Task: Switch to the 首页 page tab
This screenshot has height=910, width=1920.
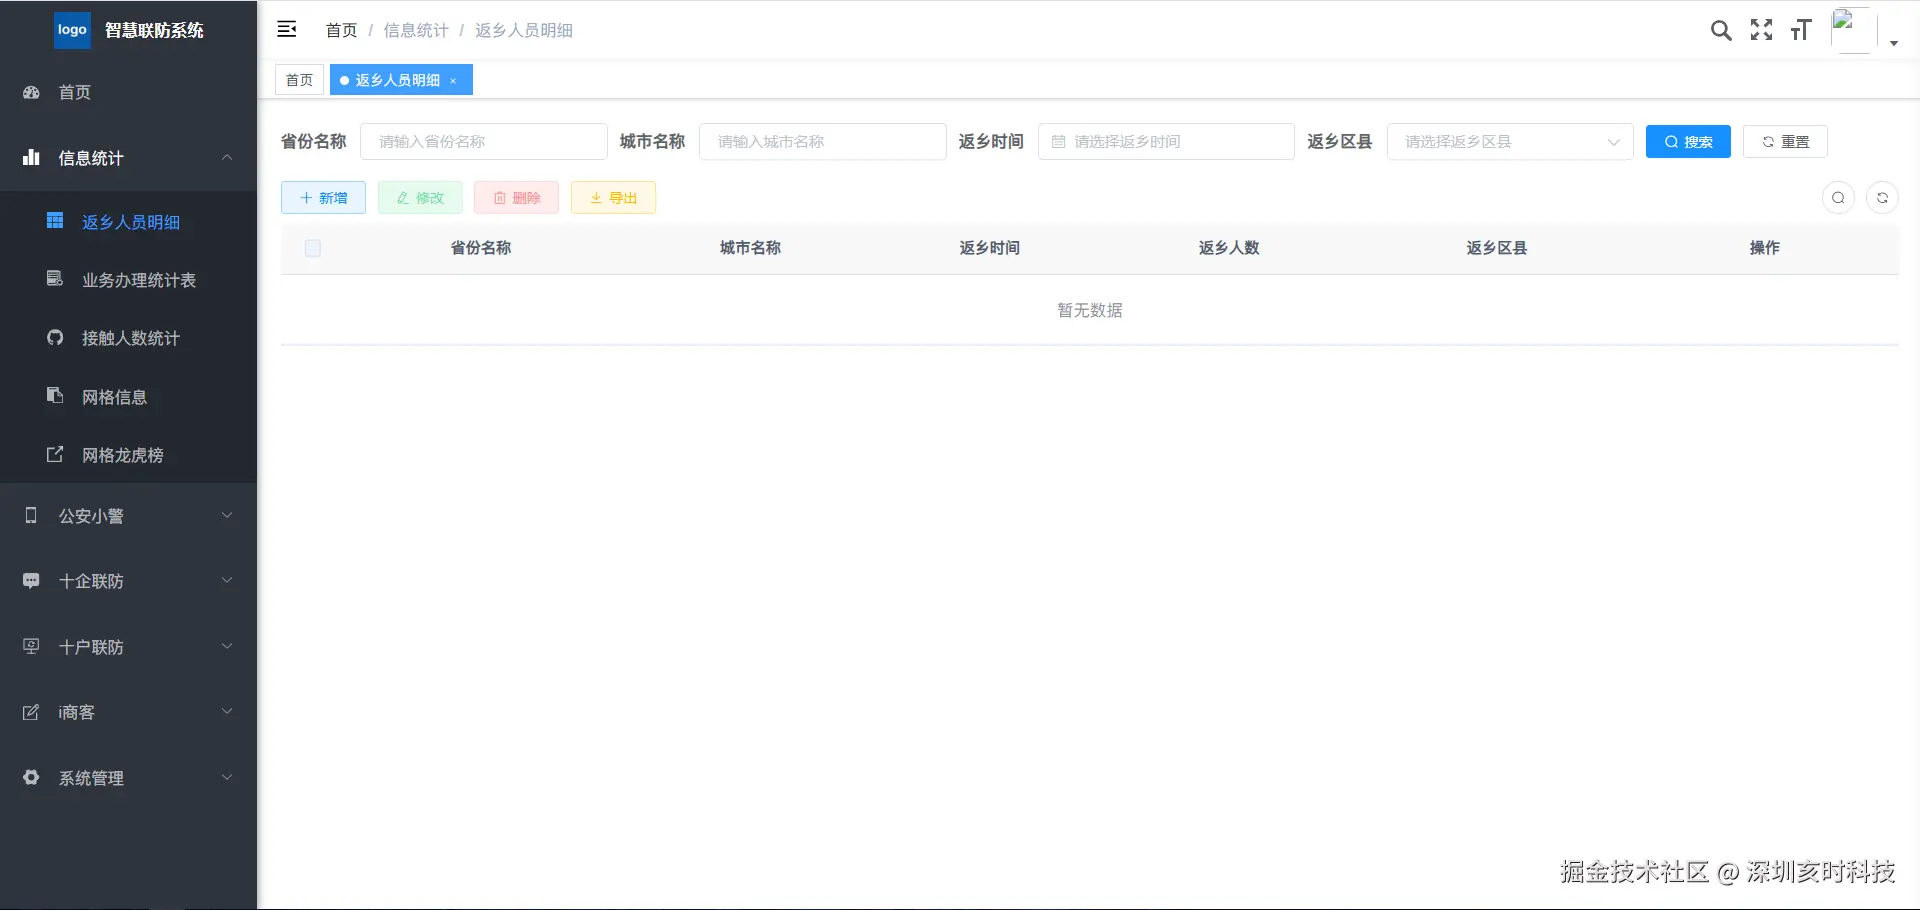Action: point(300,80)
